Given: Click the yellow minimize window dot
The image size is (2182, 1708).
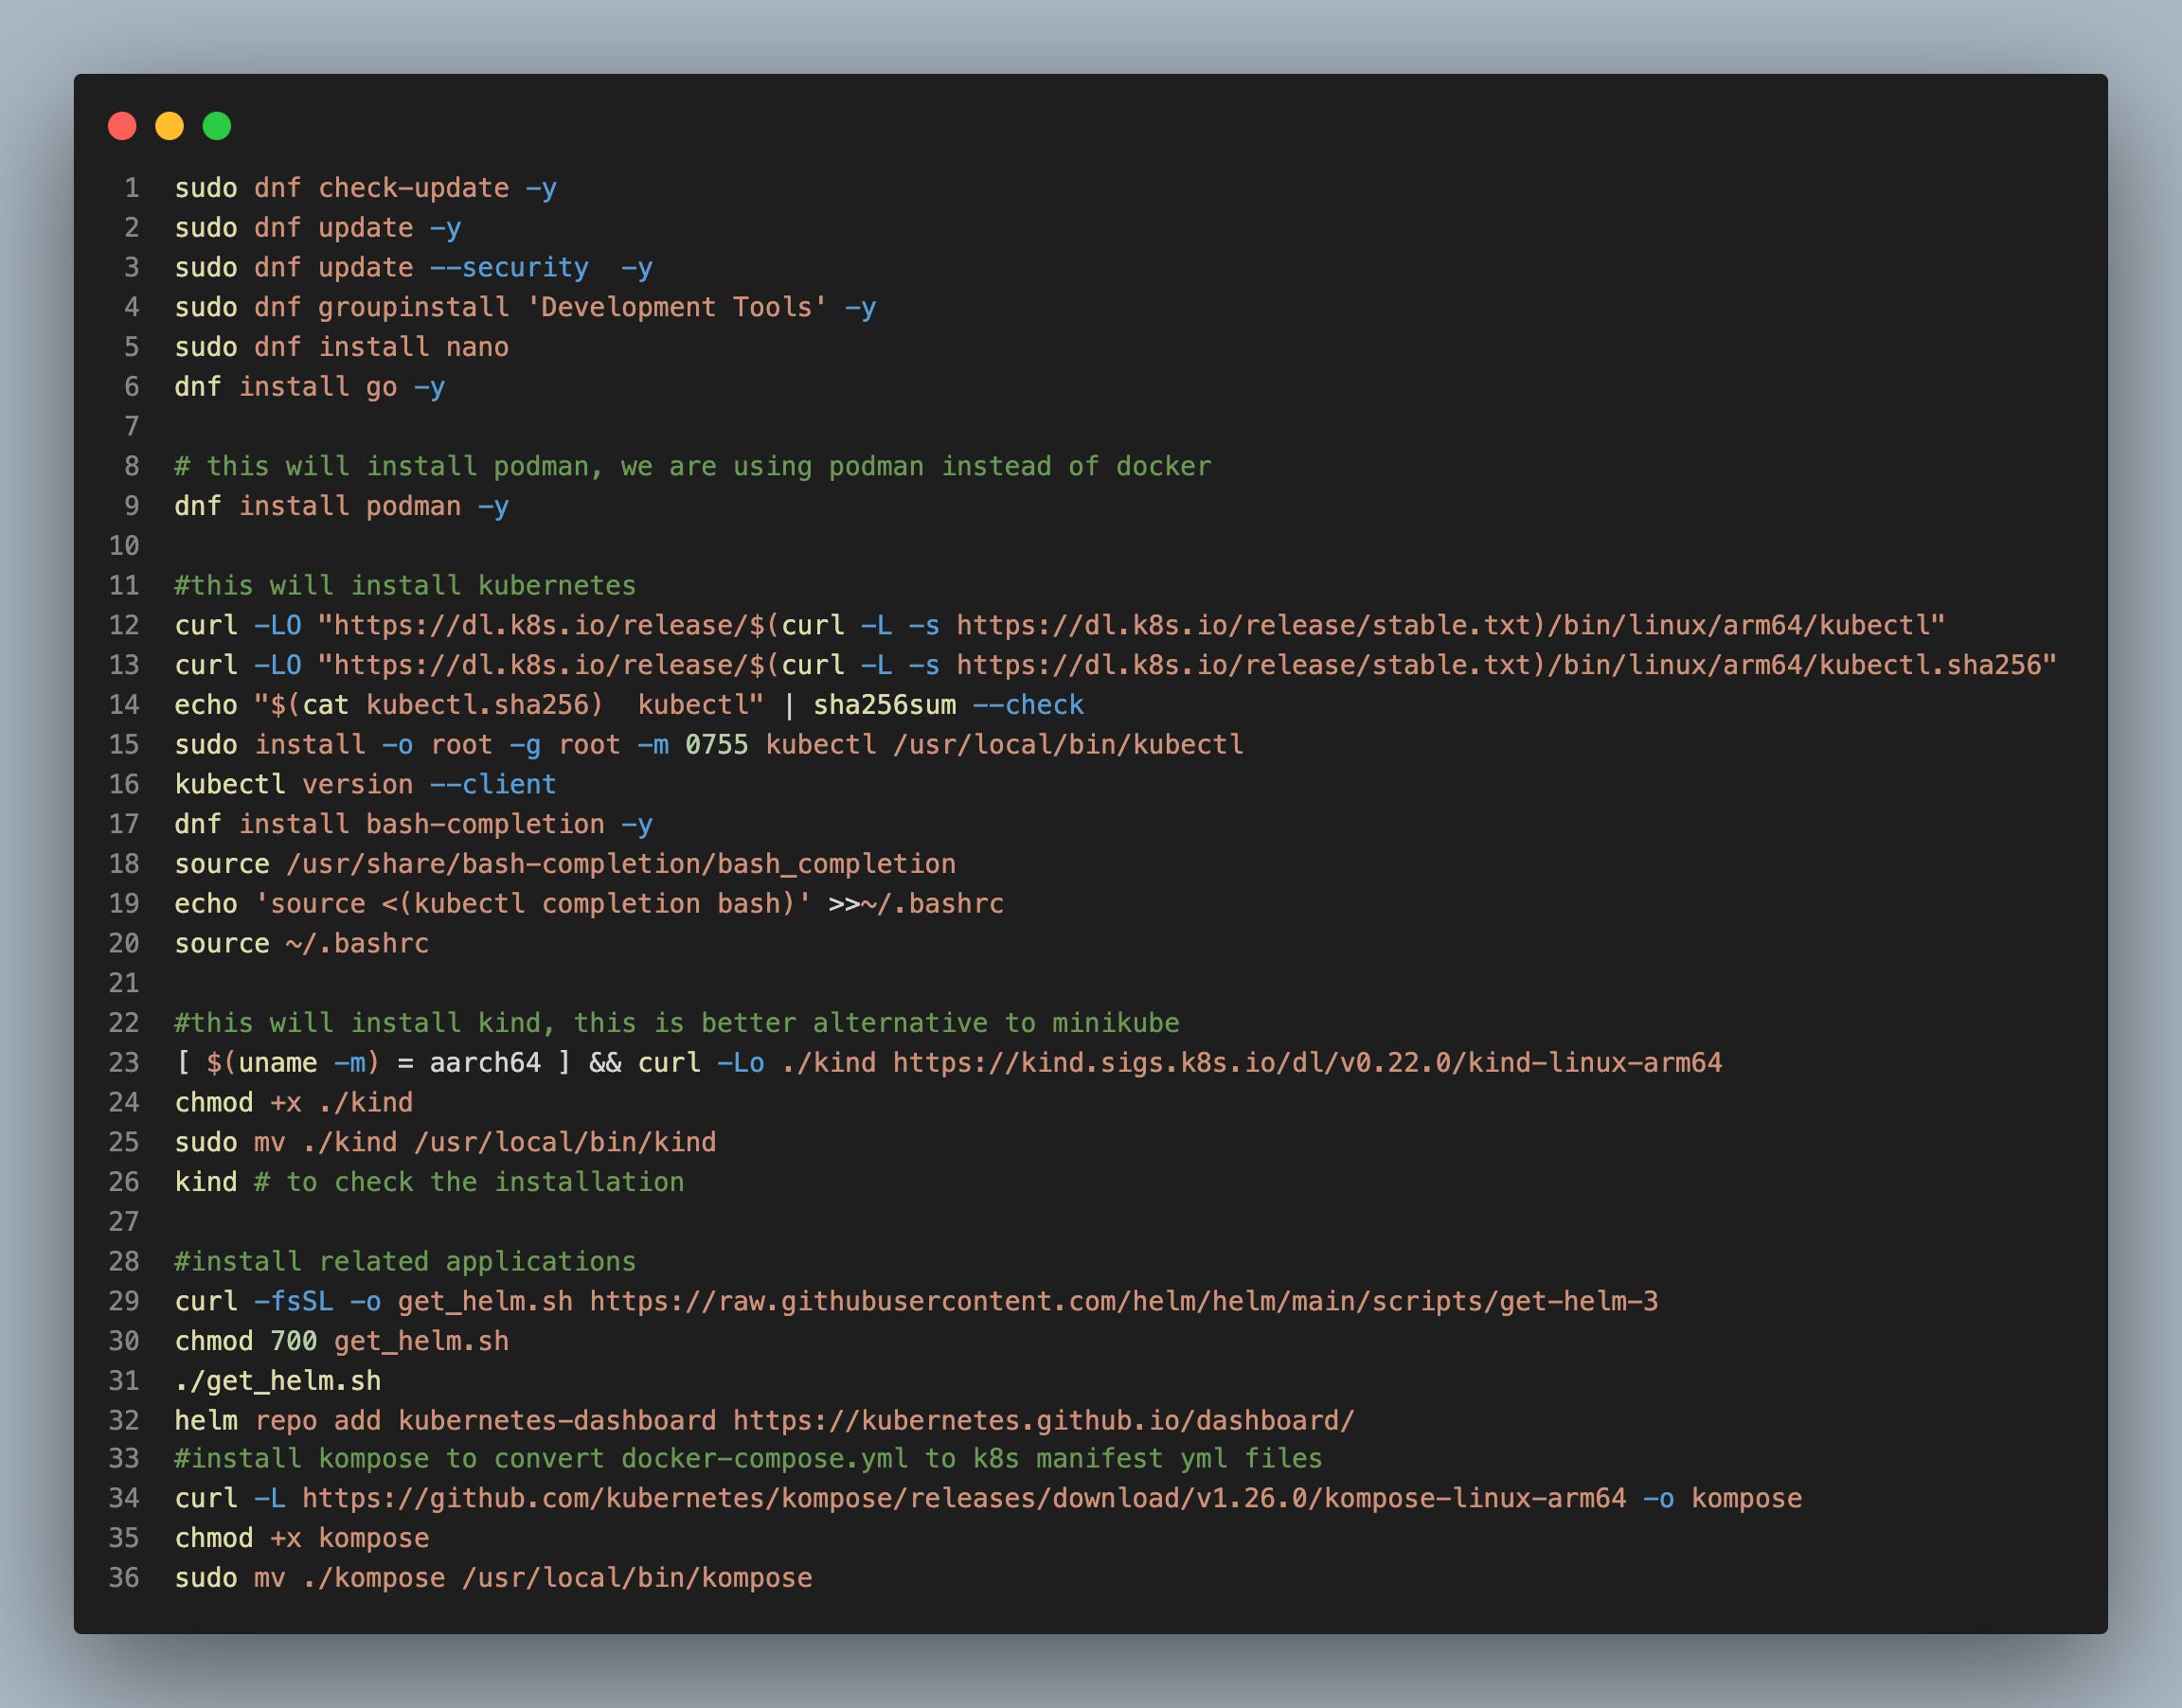Looking at the screenshot, I should tap(169, 126).
